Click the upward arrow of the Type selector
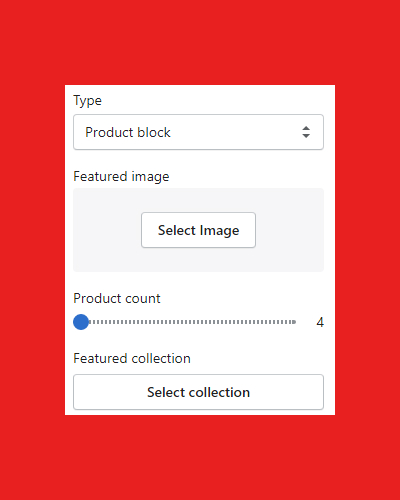Screen dimensions: 400x500 point(306,128)
